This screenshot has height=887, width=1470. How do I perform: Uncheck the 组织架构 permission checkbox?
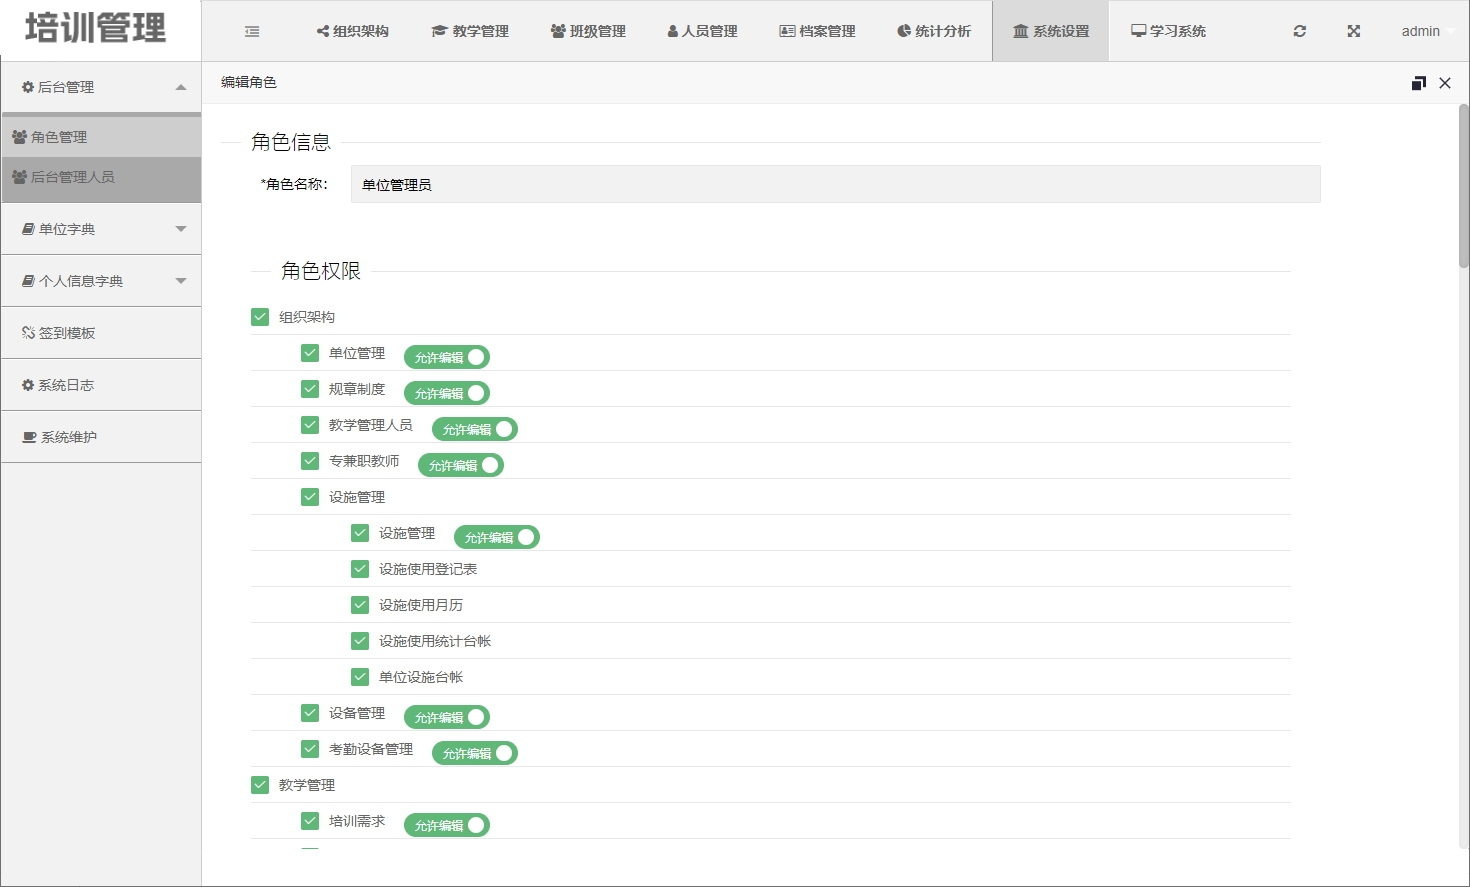pyautogui.click(x=260, y=317)
